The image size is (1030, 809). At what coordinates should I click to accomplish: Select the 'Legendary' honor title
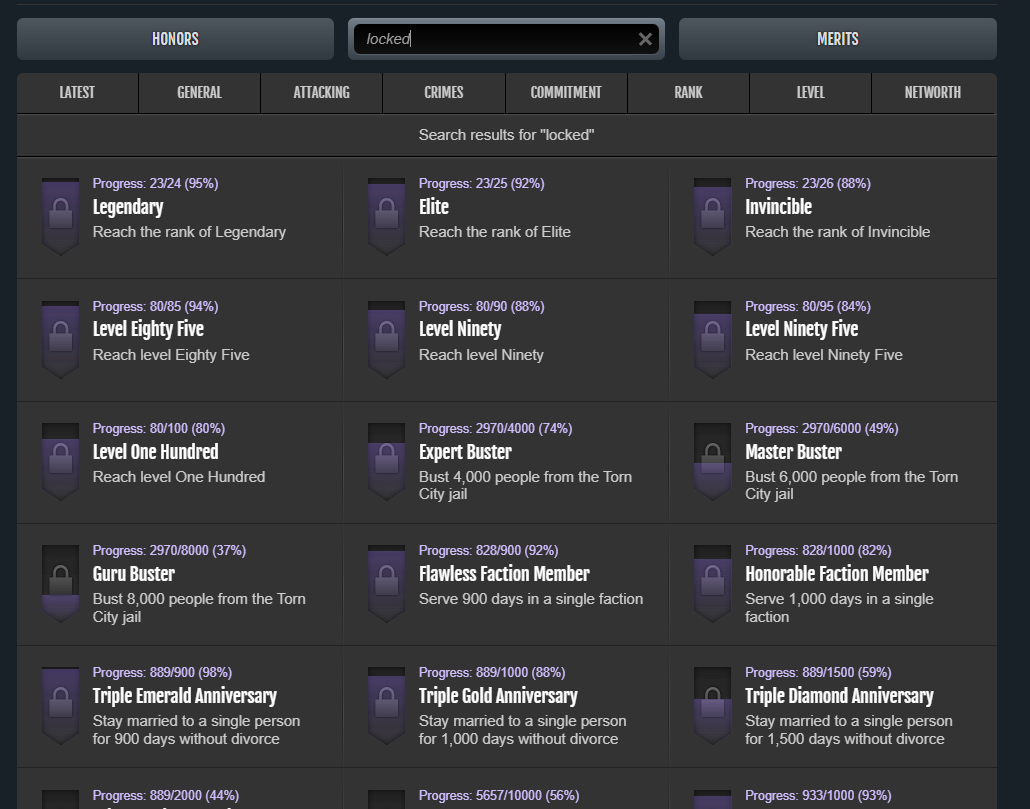coord(128,207)
